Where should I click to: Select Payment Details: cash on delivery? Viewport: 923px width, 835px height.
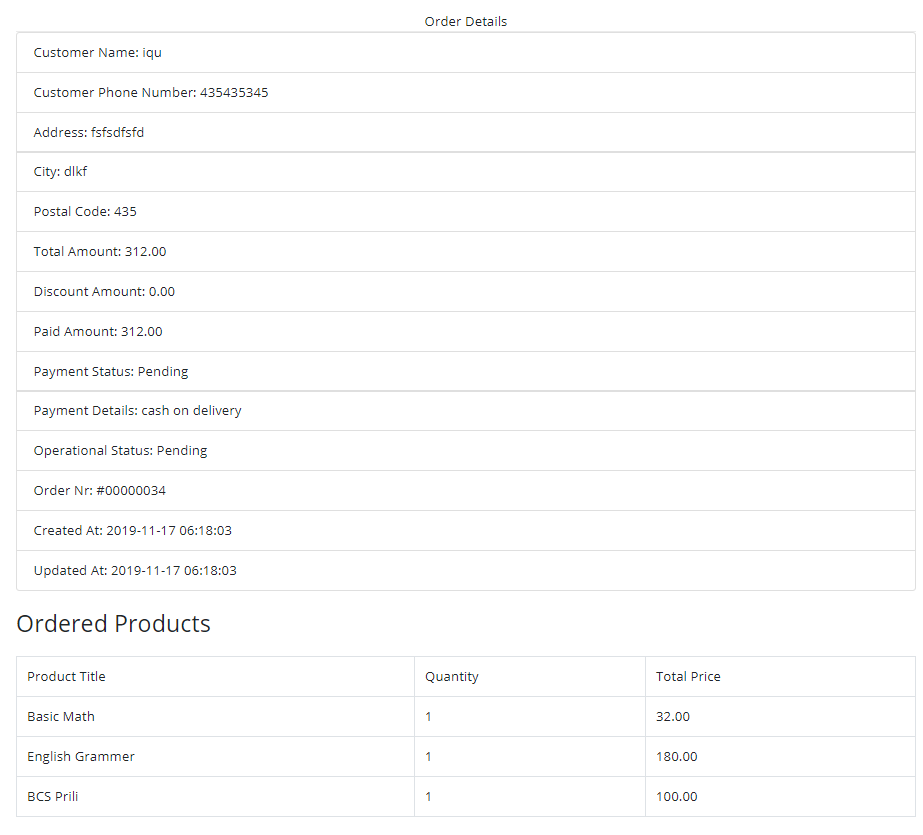(x=466, y=411)
